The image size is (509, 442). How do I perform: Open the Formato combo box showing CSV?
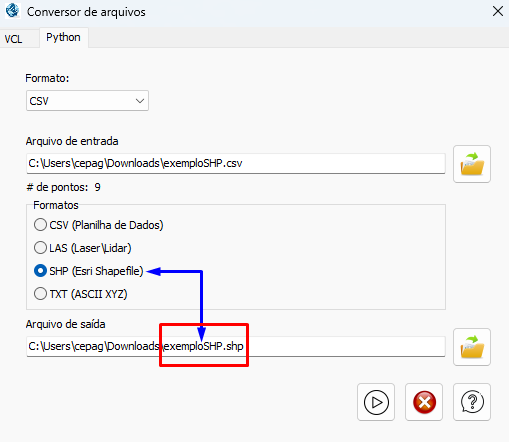point(87,101)
